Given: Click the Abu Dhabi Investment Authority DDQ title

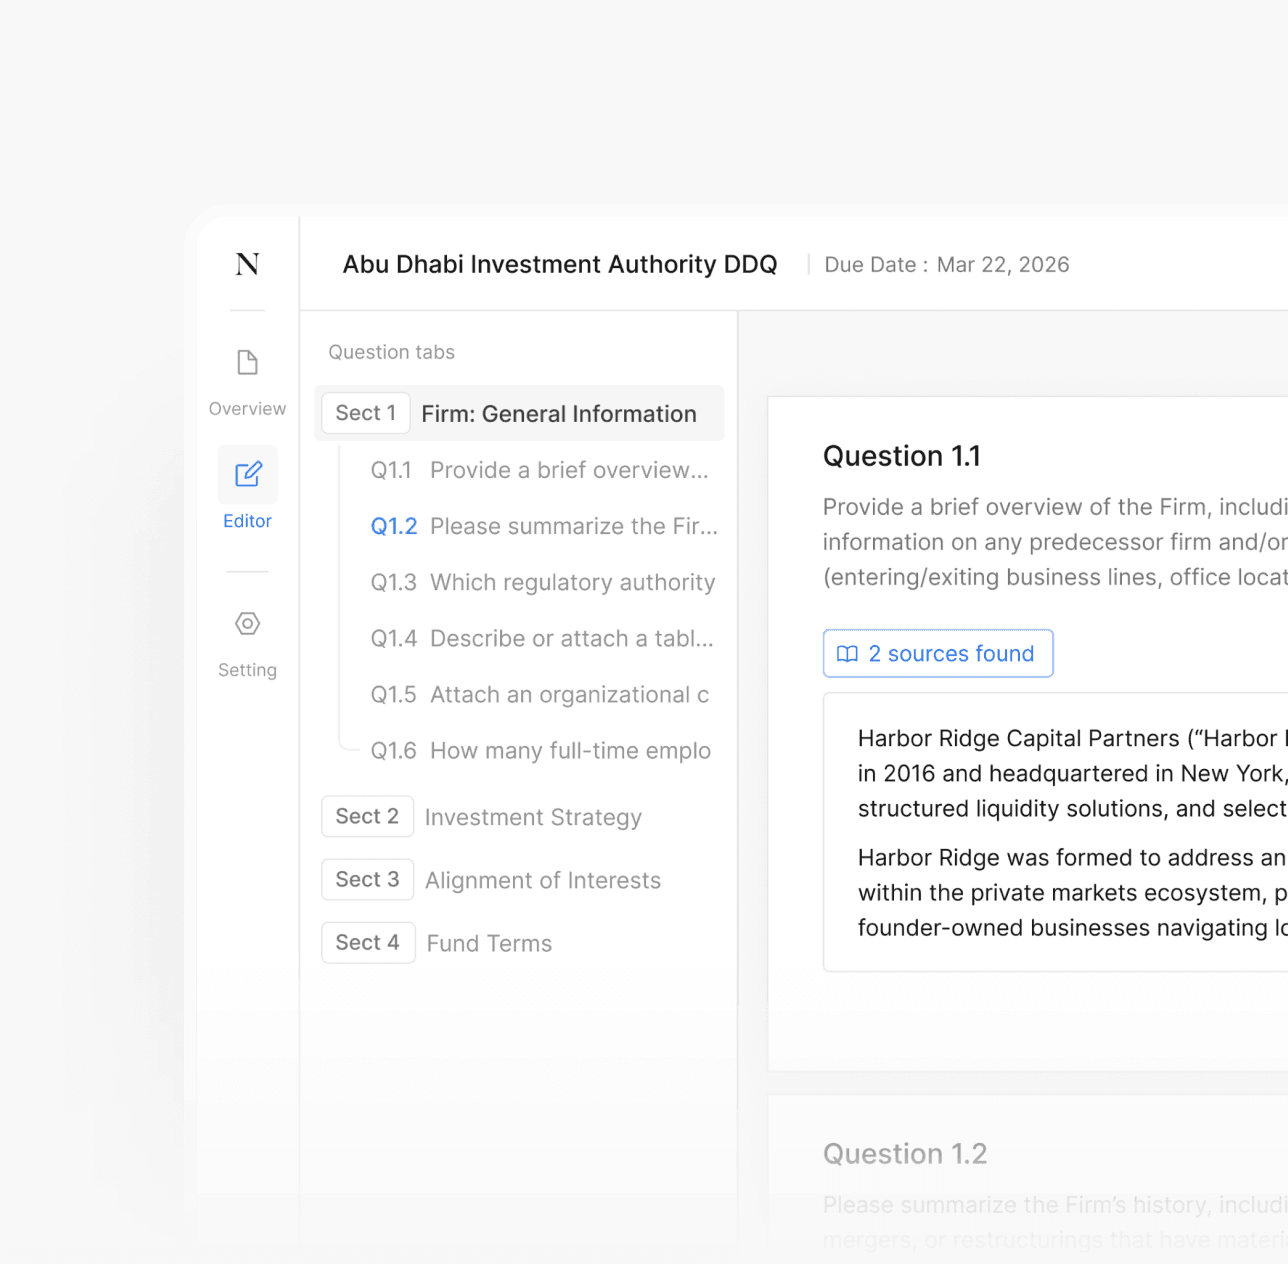Looking at the screenshot, I should [x=560, y=264].
